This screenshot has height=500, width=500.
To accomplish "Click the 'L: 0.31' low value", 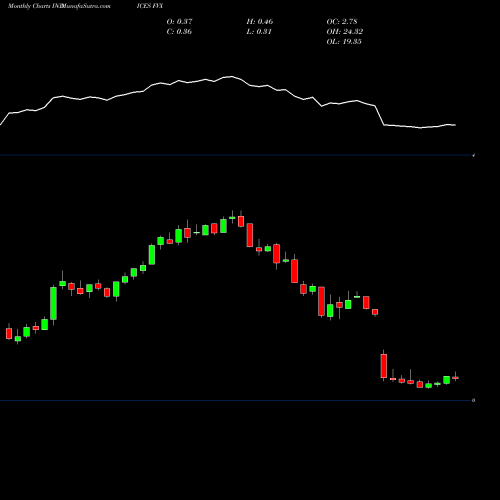I will (x=259, y=32).
